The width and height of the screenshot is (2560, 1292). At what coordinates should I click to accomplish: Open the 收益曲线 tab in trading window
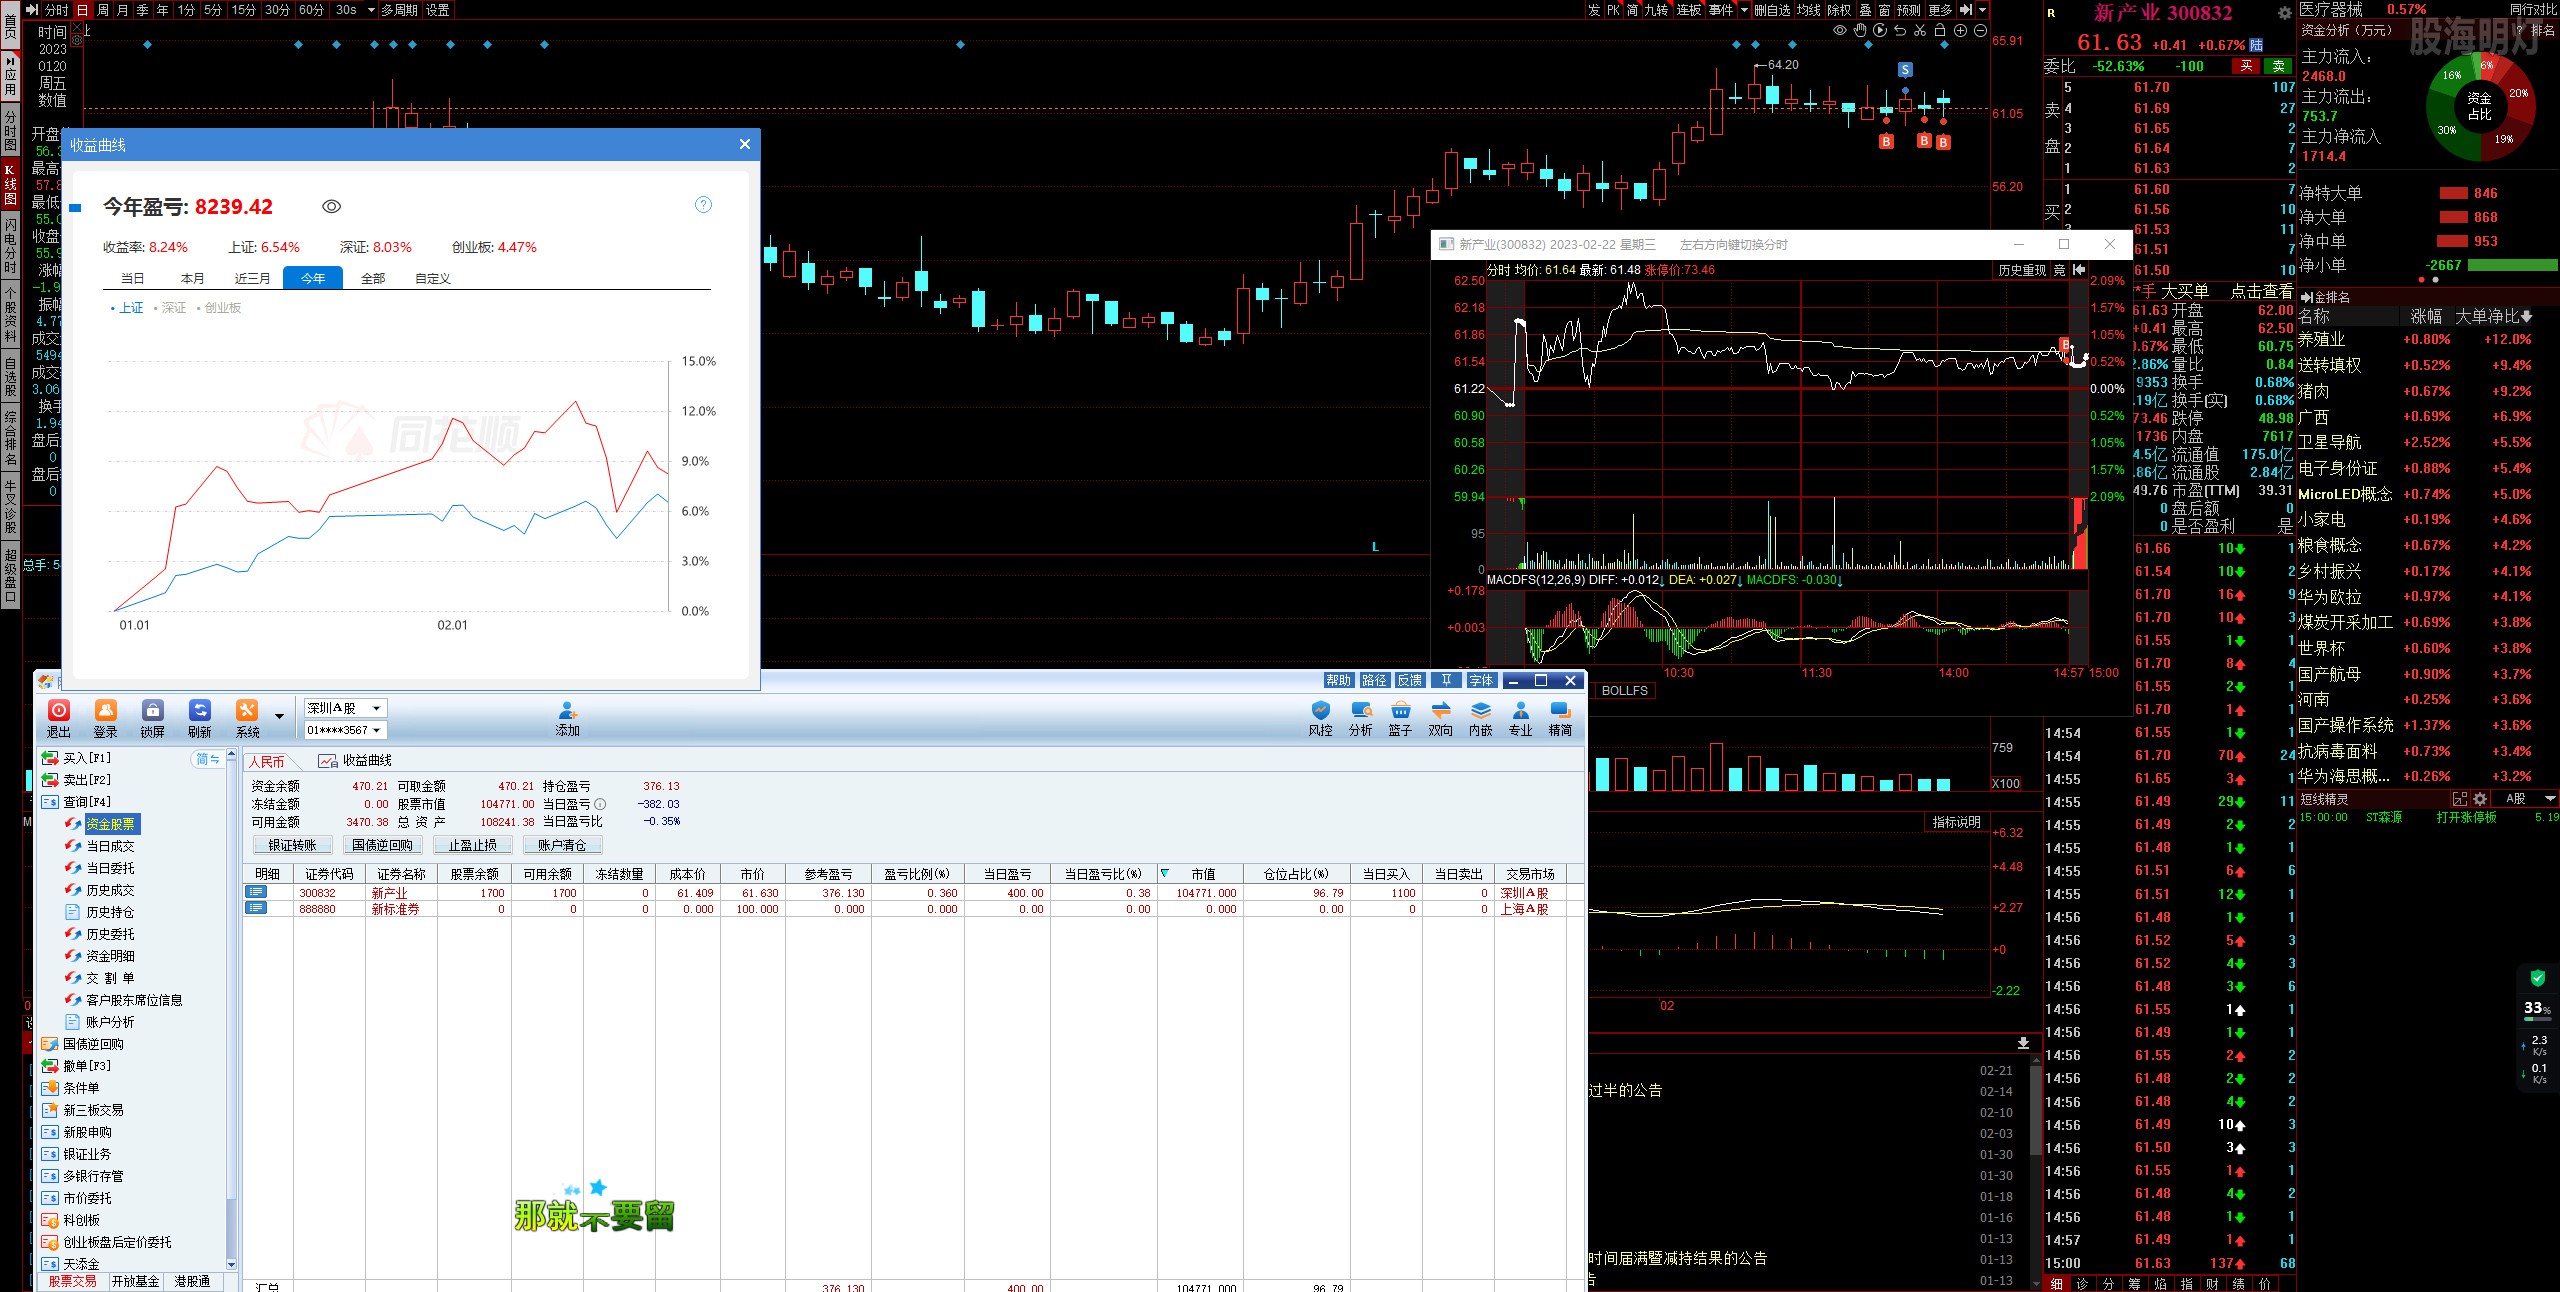[x=356, y=761]
